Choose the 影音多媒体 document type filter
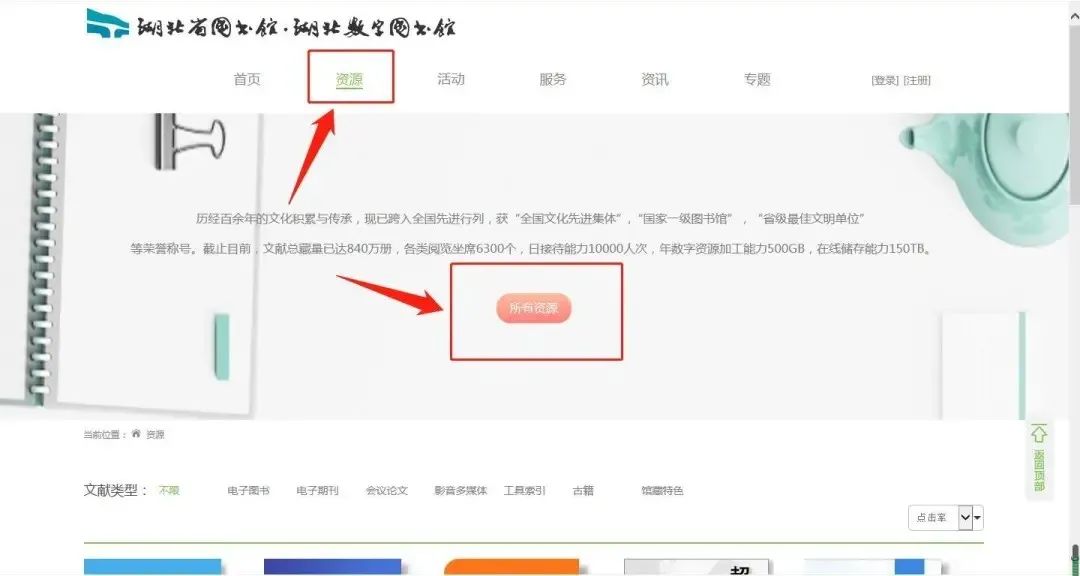 (x=460, y=491)
